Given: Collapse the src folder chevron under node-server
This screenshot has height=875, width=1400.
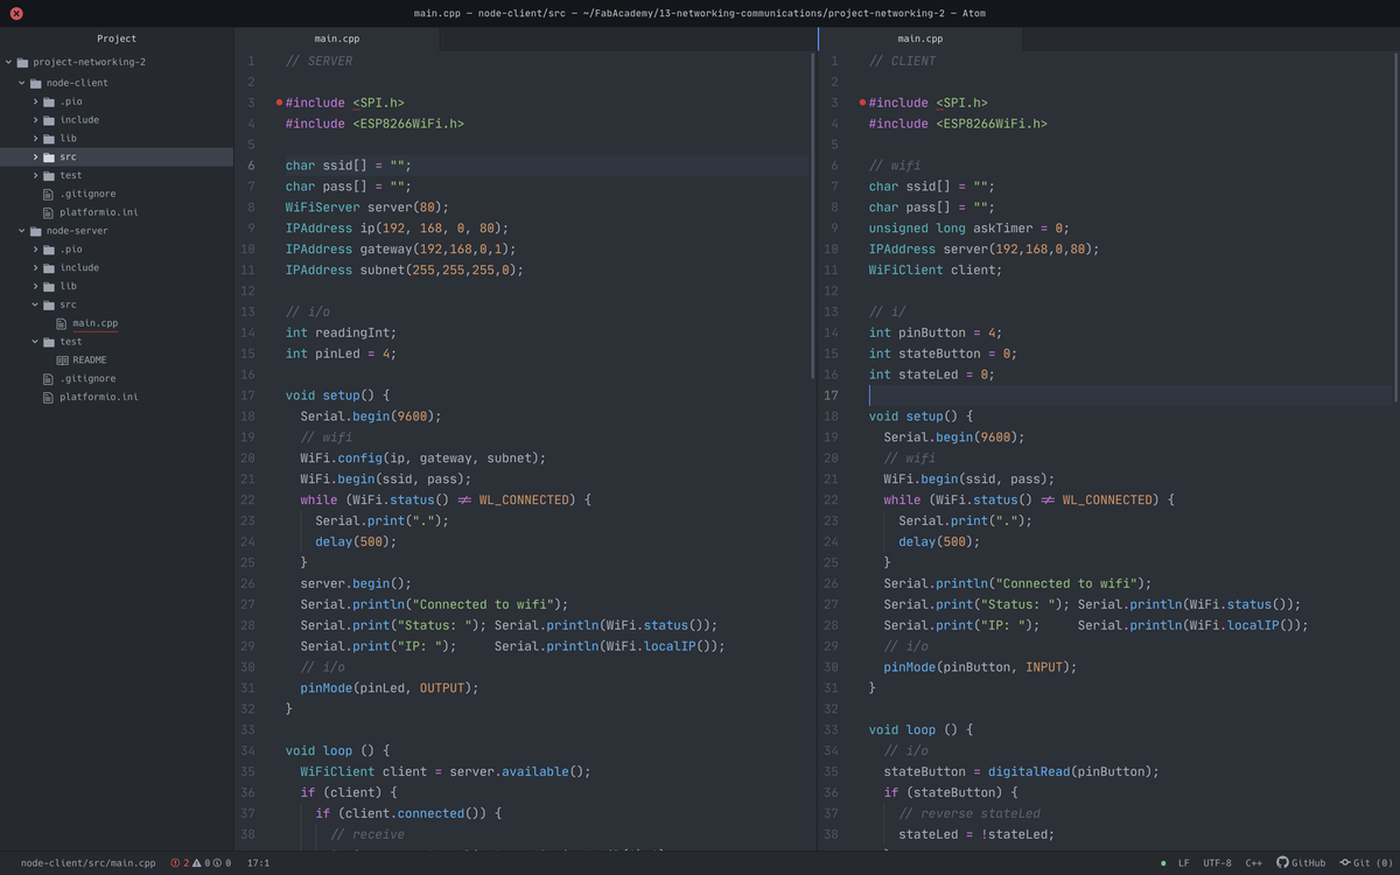Looking at the screenshot, I should (36, 305).
